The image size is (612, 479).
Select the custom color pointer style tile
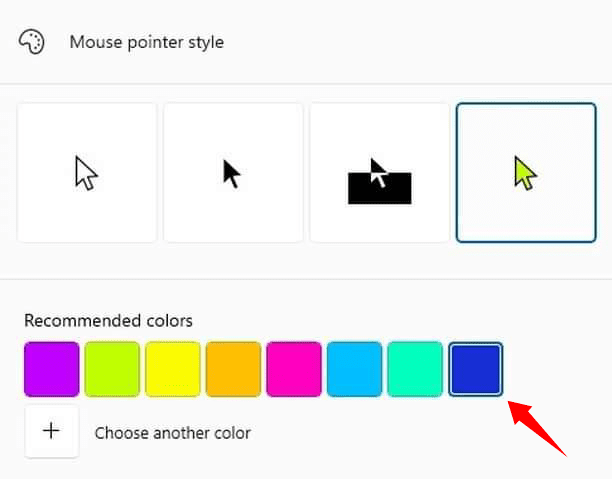pos(526,173)
